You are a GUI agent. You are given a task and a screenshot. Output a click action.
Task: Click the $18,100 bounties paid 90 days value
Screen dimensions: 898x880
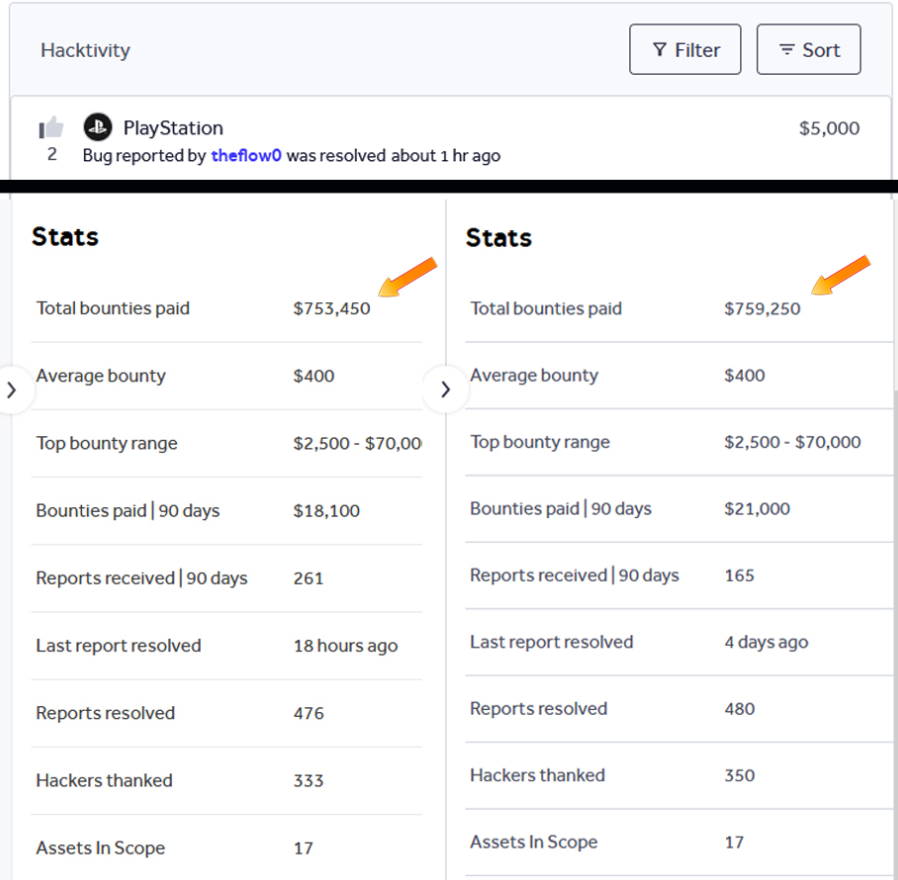pos(326,511)
